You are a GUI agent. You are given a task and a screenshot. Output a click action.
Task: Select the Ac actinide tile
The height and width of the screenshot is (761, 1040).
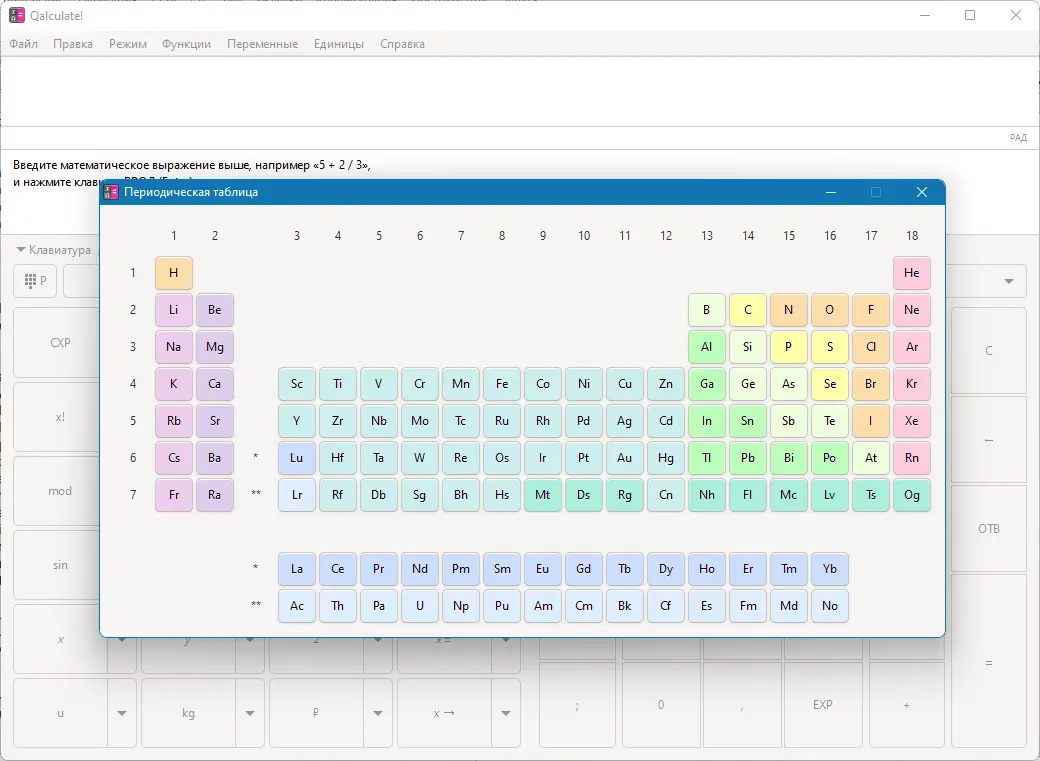click(296, 606)
